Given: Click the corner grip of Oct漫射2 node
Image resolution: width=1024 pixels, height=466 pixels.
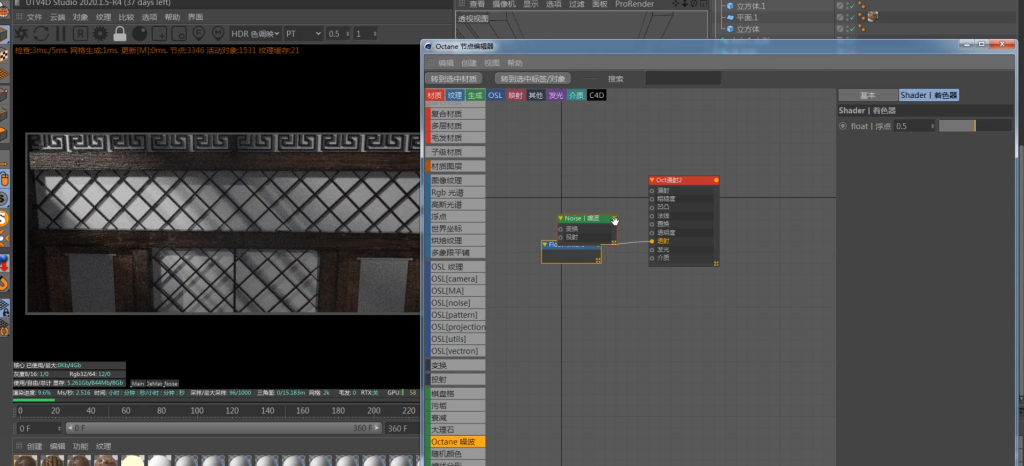Looking at the screenshot, I should [x=716, y=264].
